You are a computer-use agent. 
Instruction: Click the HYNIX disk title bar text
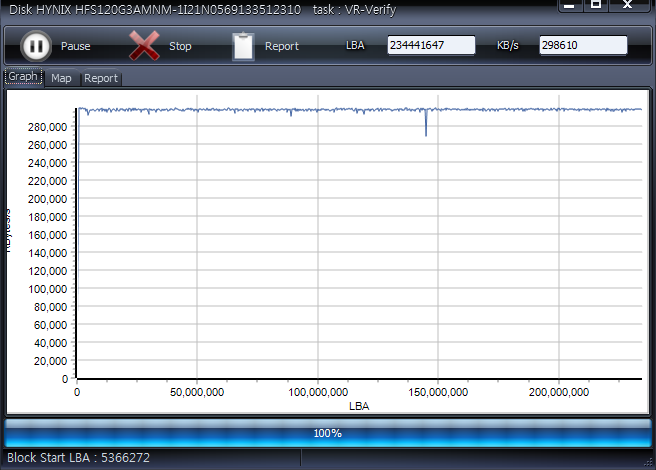pos(155,9)
